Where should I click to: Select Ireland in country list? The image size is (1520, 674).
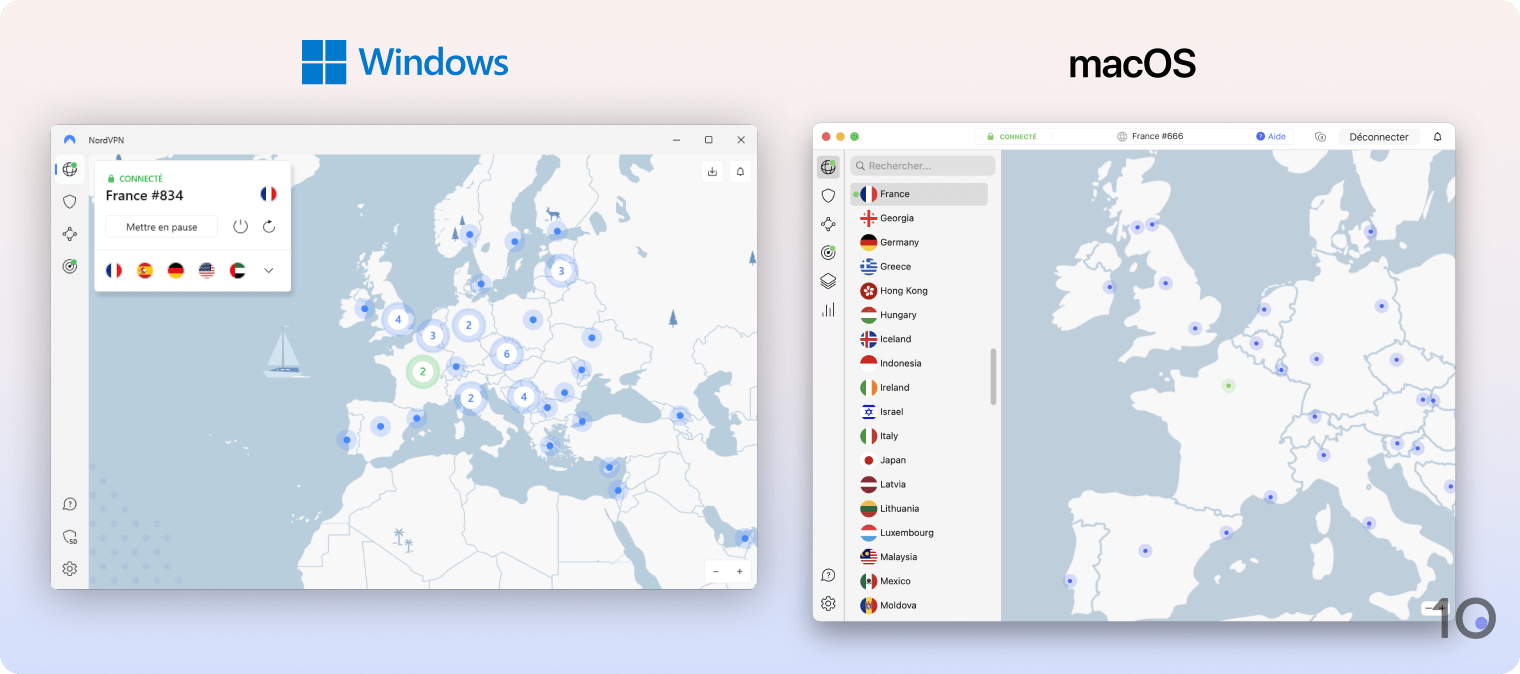(x=919, y=387)
